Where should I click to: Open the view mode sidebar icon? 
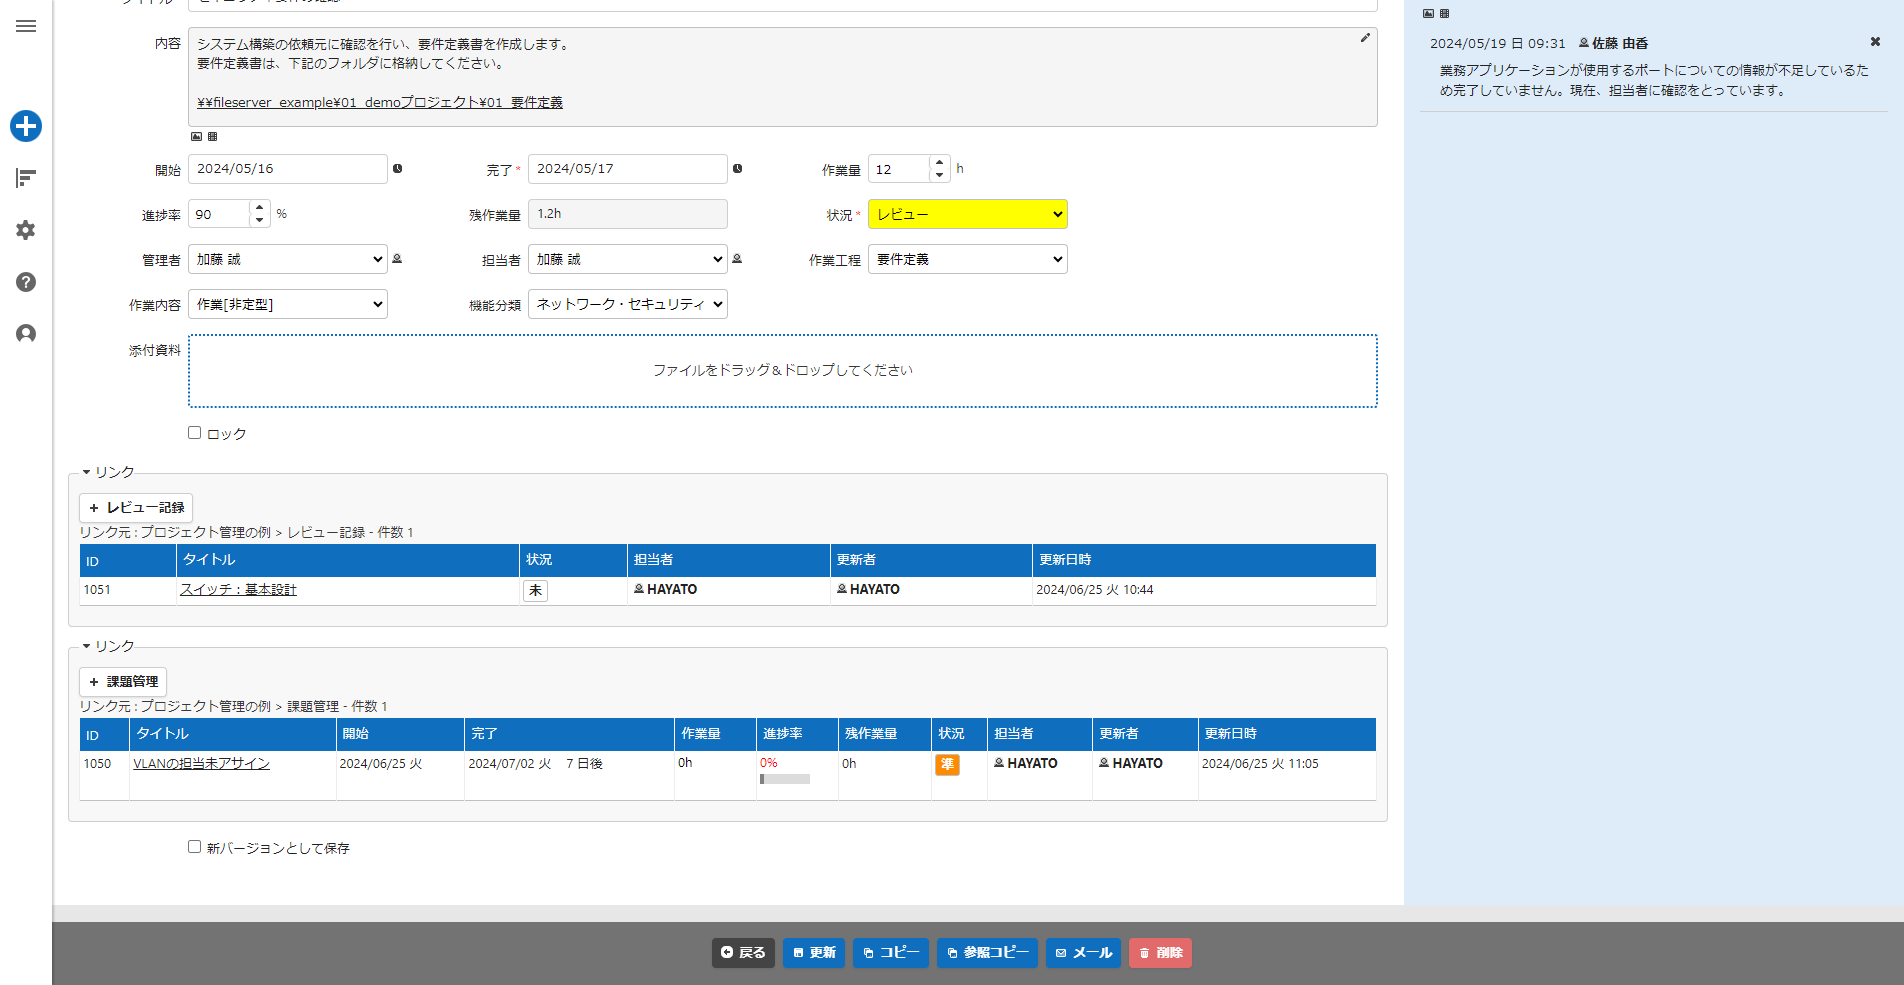(x=26, y=178)
